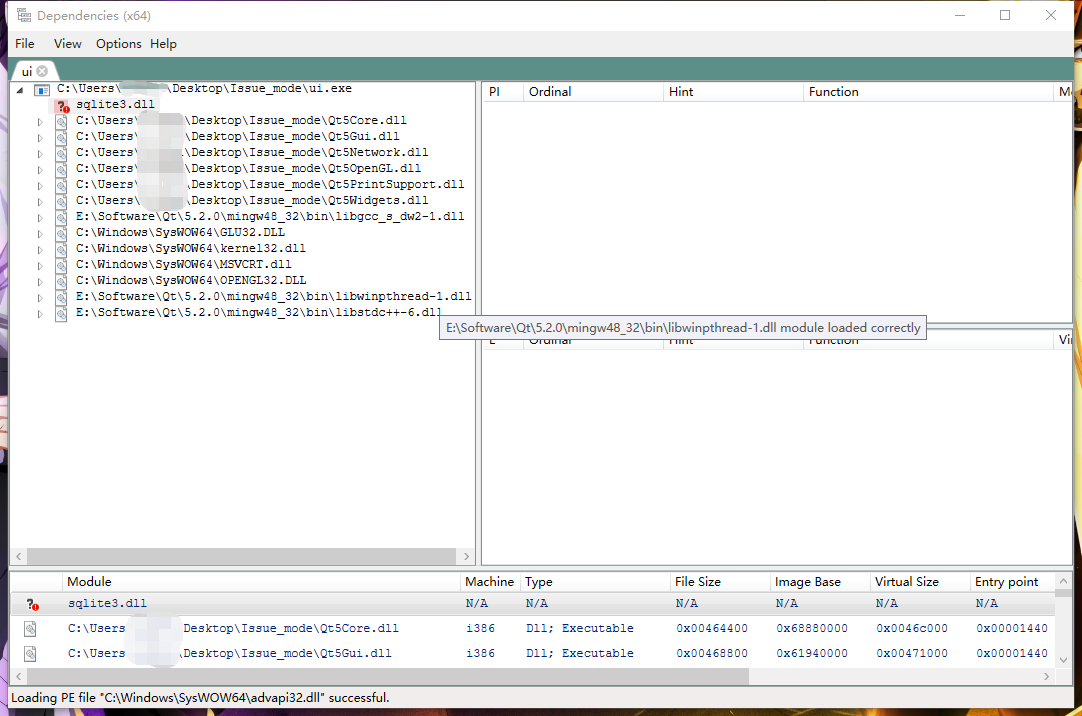Select the ui tab
Viewport: 1082px width, 716px height.
(25, 71)
